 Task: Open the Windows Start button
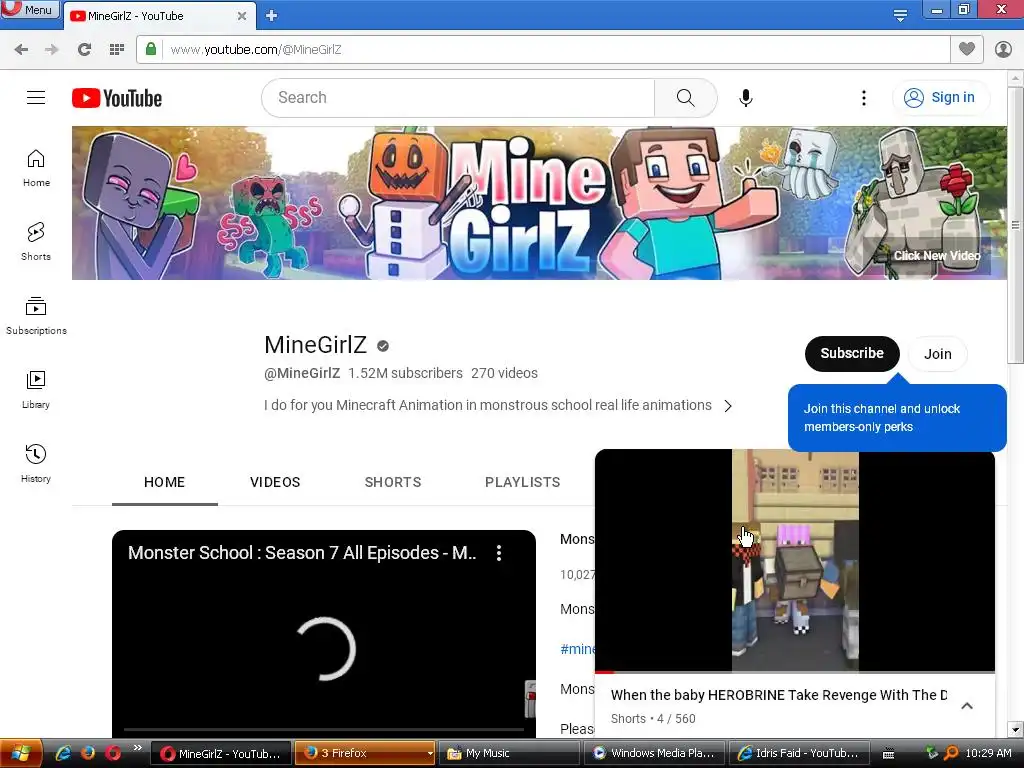point(21,753)
